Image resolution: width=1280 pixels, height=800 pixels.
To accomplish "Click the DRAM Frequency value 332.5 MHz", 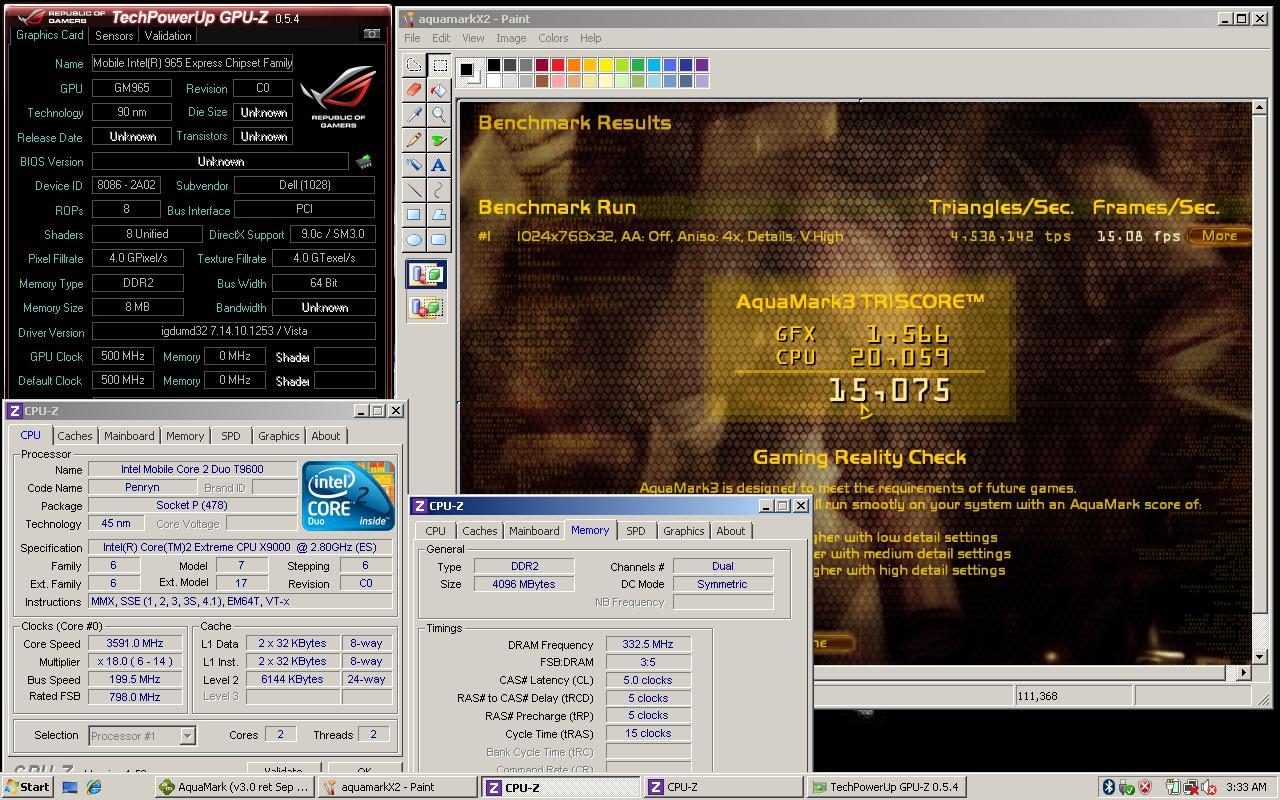I will point(647,645).
